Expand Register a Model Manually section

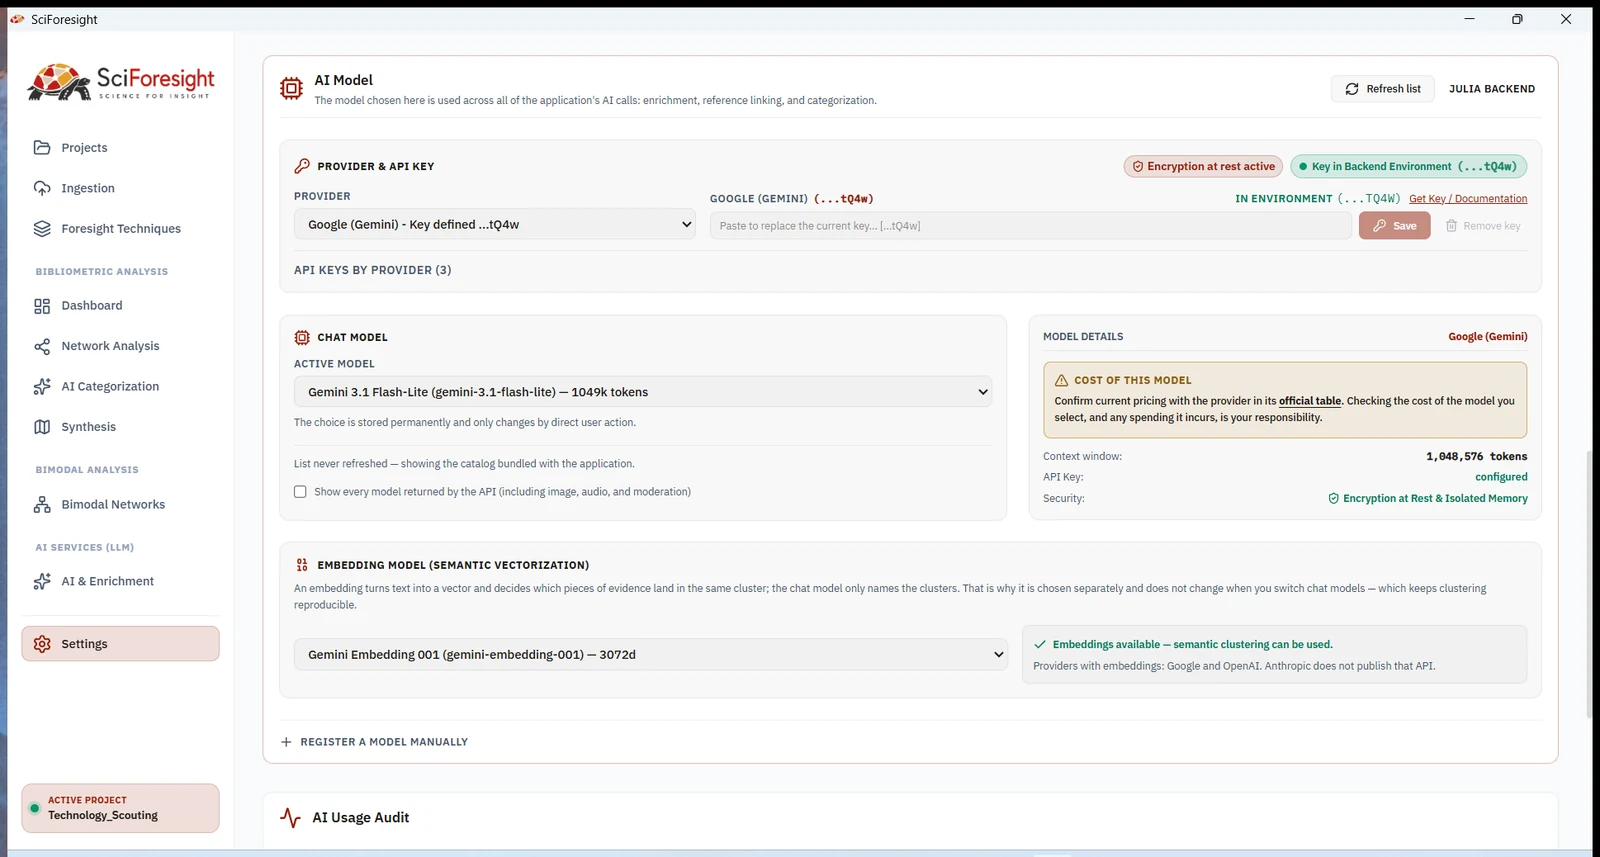[375, 742]
